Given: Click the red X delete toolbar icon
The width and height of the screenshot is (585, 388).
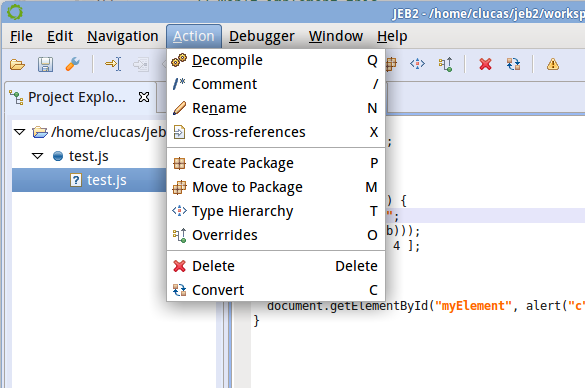Looking at the screenshot, I should click(x=485, y=64).
